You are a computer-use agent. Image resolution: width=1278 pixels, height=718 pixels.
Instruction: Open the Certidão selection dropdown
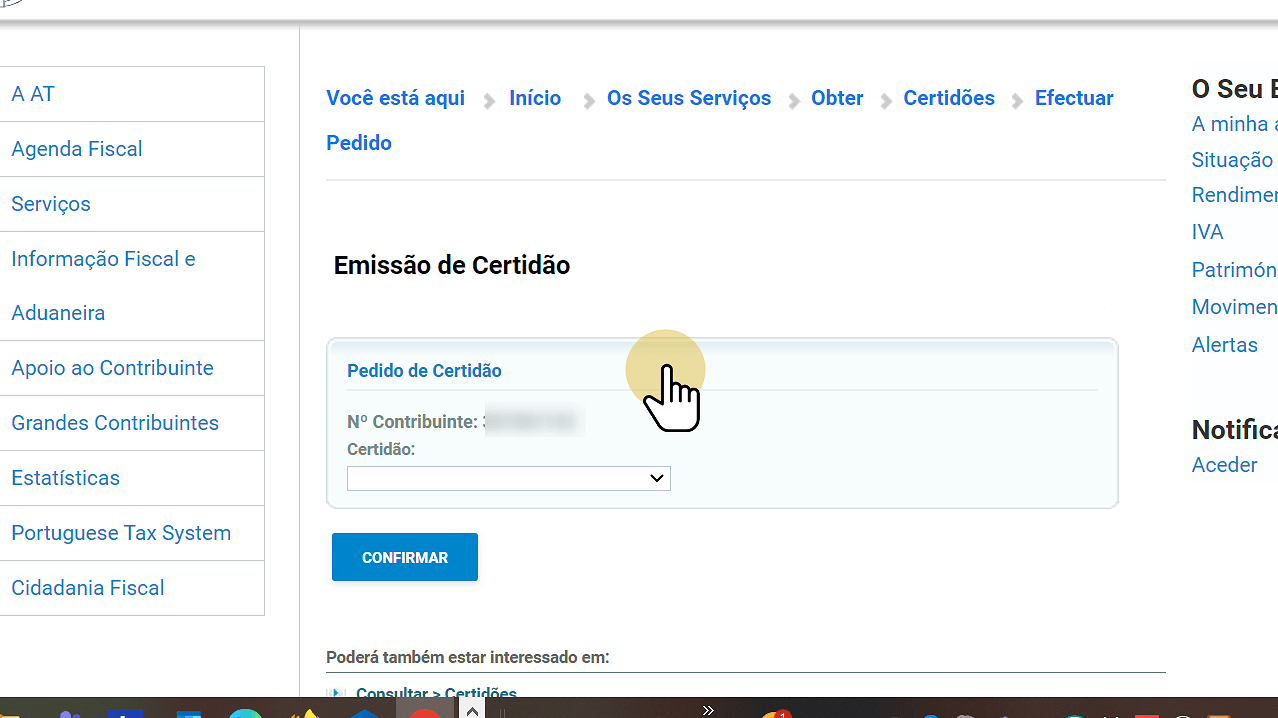[x=508, y=478]
